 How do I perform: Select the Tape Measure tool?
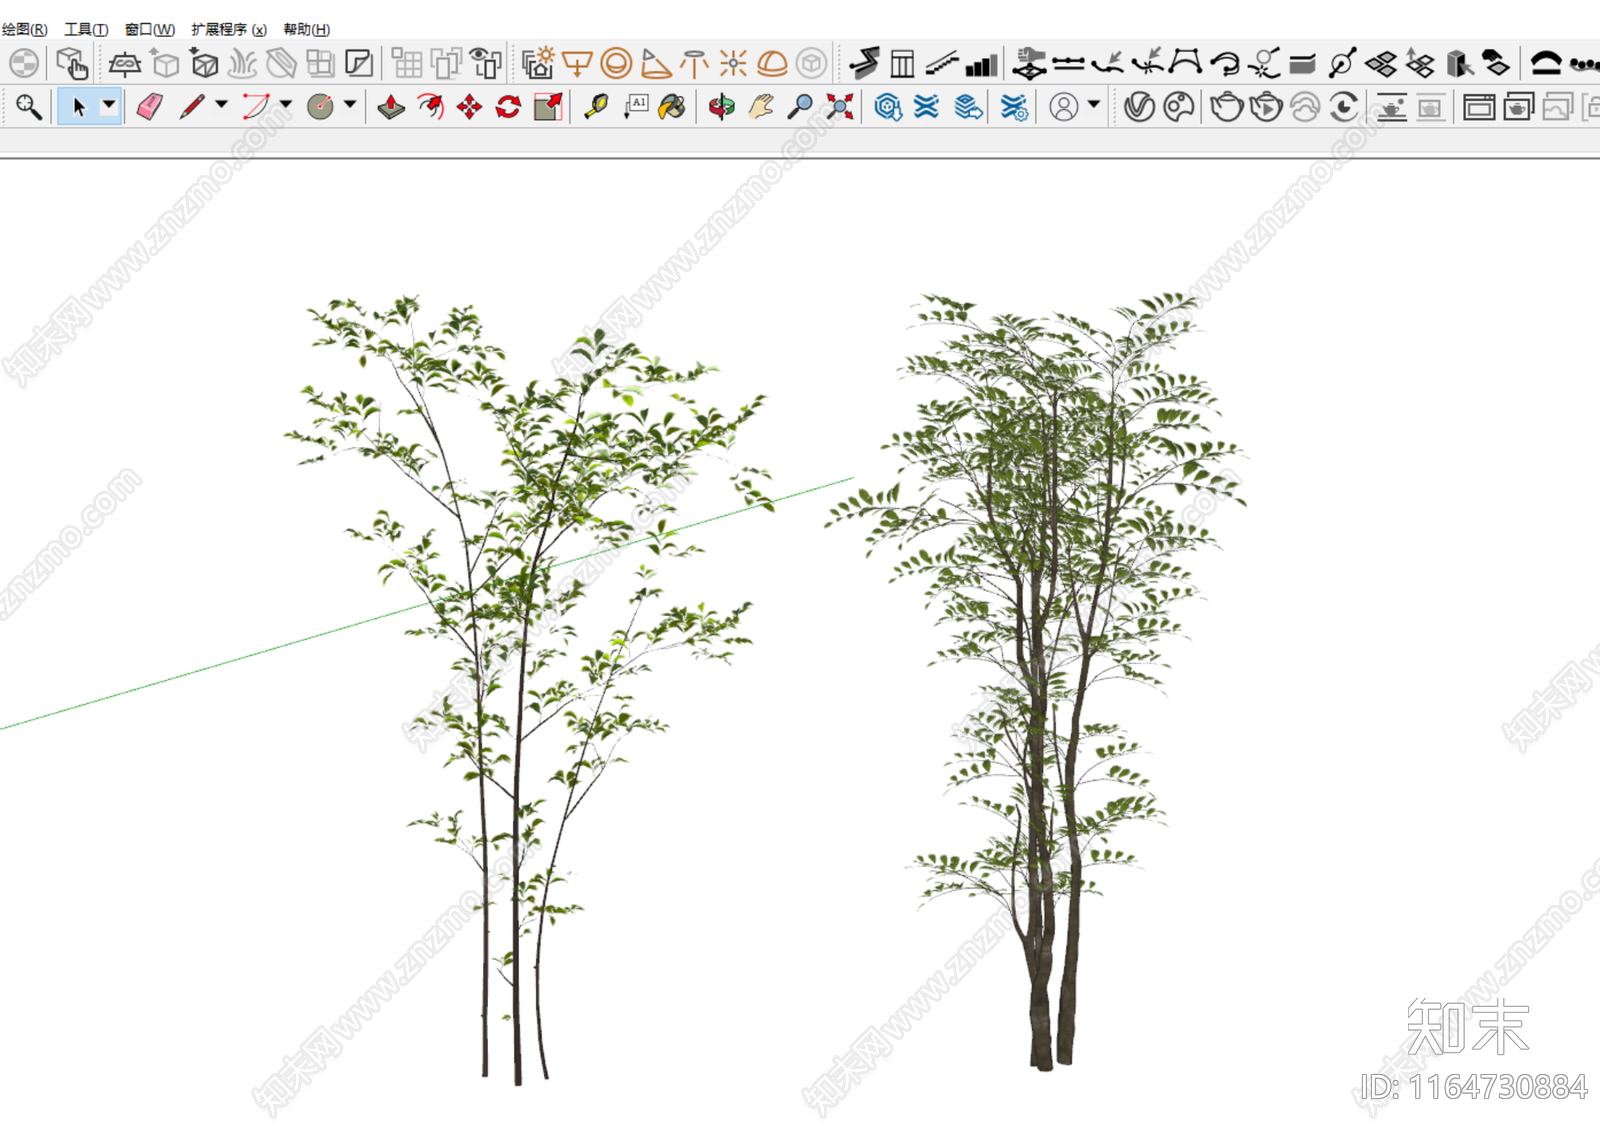pos(596,107)
